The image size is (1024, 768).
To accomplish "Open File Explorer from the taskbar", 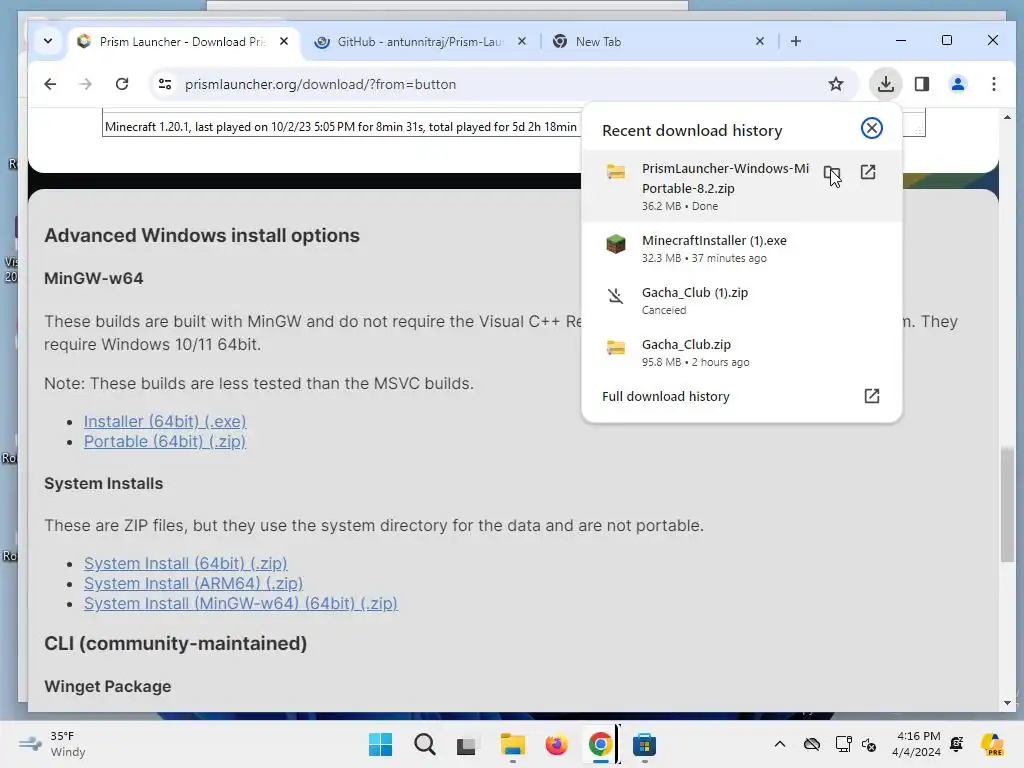I will (x=513, y=744).
